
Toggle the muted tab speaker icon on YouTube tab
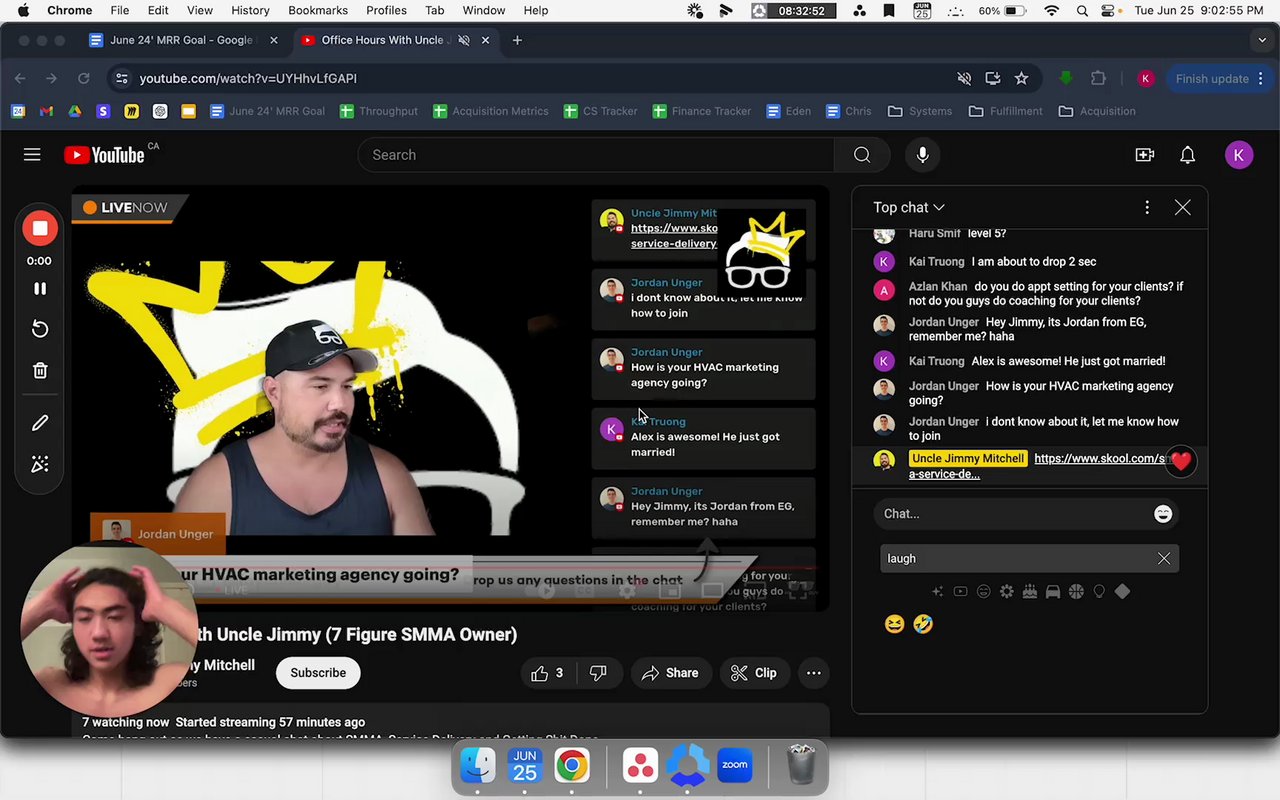[463, 40]
